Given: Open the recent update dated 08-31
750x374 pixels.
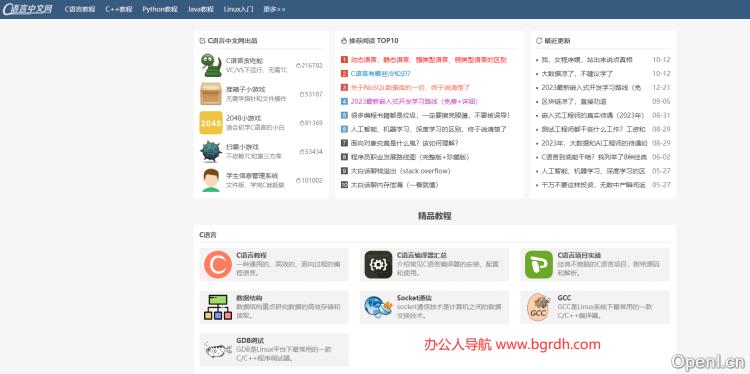Looking at the screenshot, I should (593, 115).
